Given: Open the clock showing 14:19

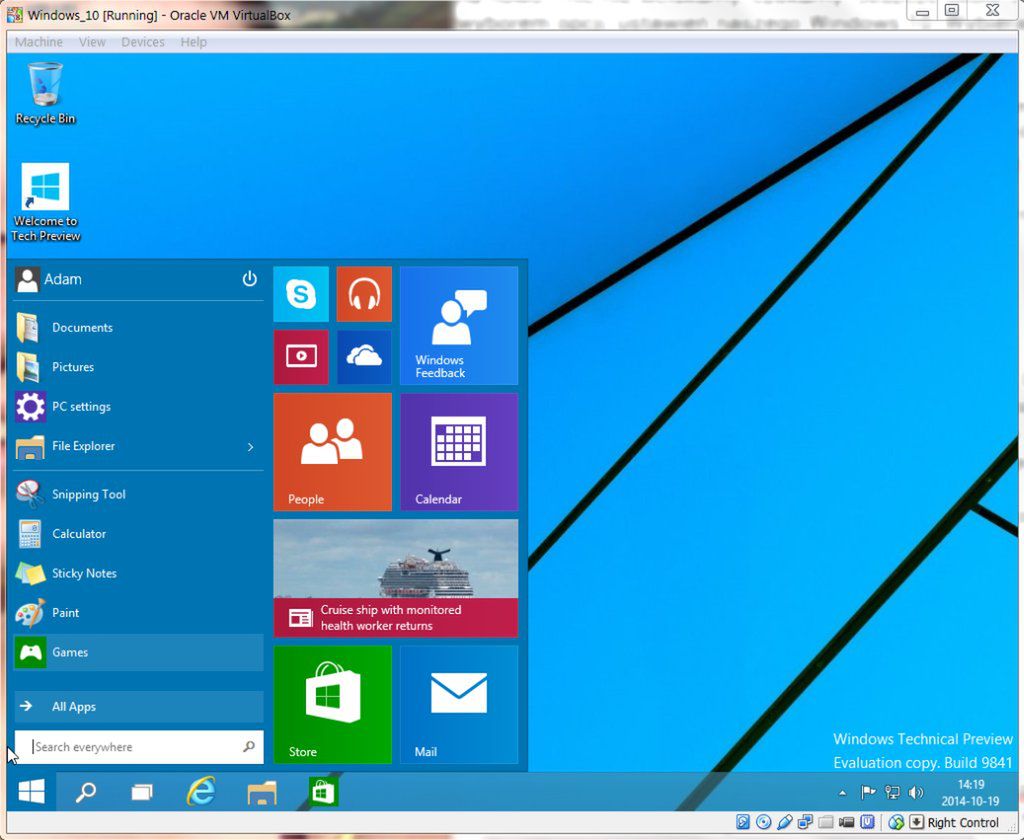Looking at the screenshot, I should (x=970, y=792).
